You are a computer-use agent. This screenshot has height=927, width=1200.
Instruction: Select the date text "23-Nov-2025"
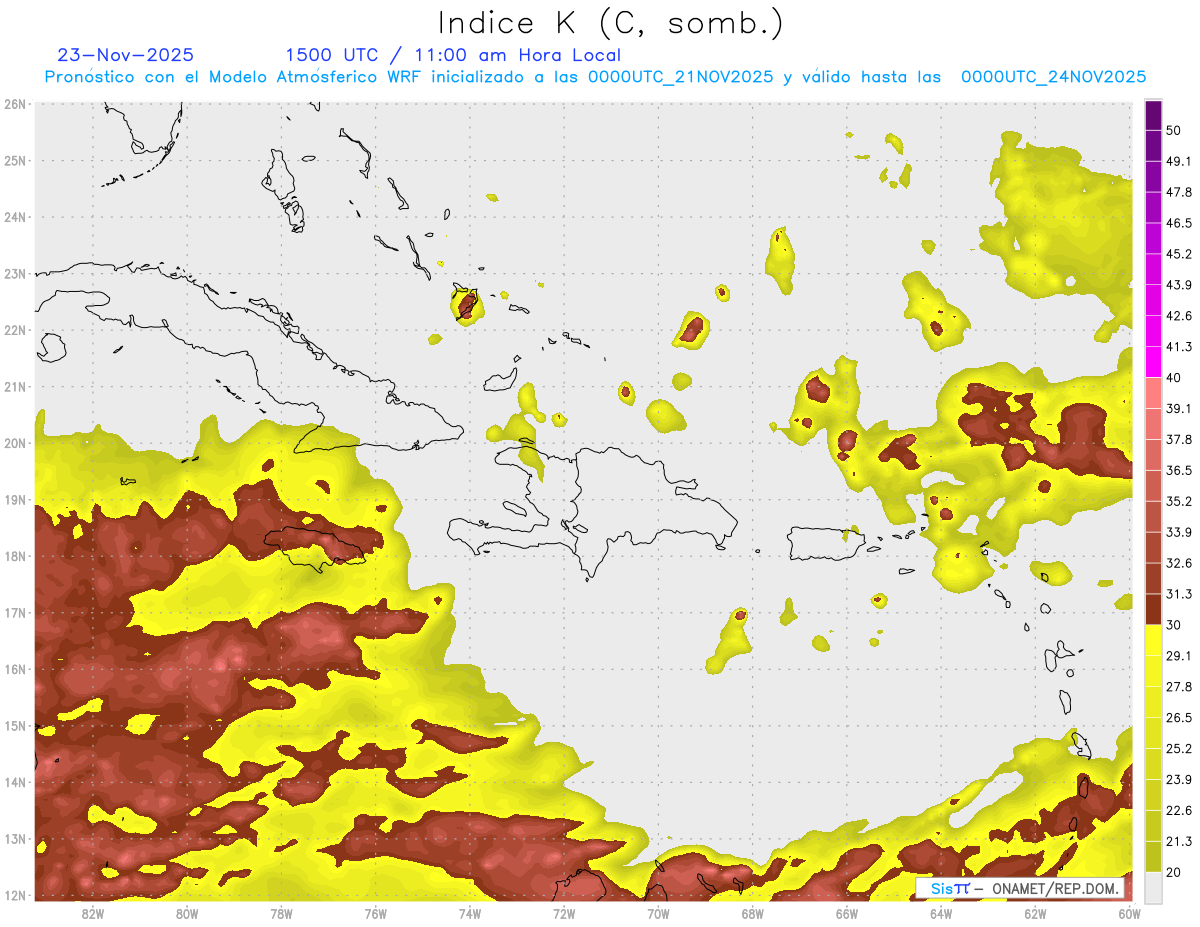pyautogui.click(x=126, y=55)
